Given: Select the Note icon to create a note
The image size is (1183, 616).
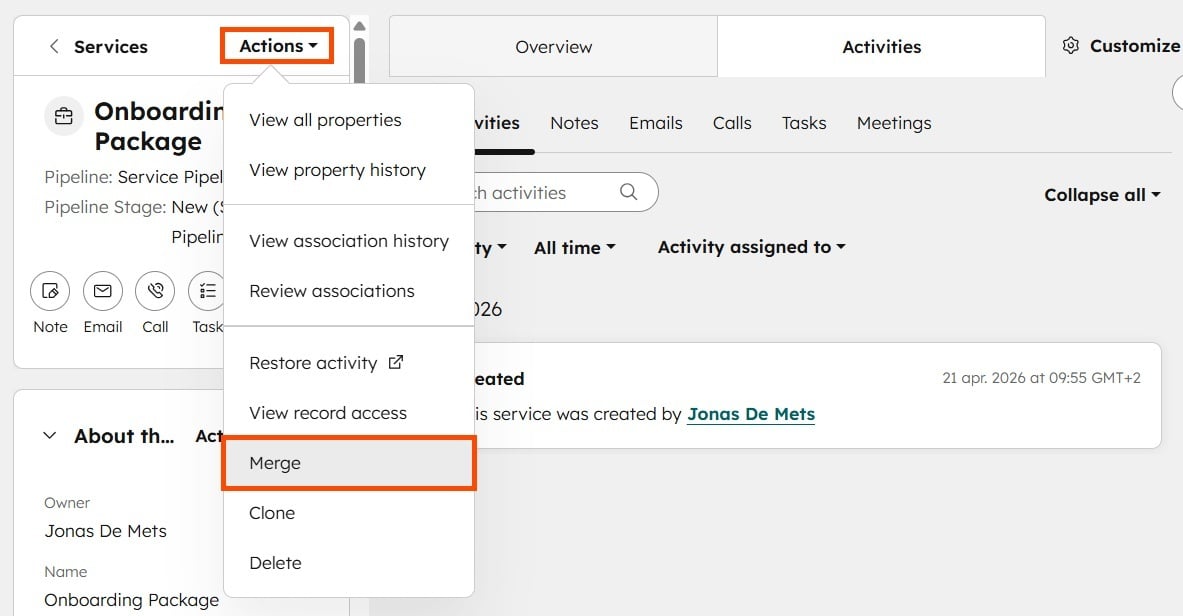Looking at the screenshot, I should [x=49, y=291].
